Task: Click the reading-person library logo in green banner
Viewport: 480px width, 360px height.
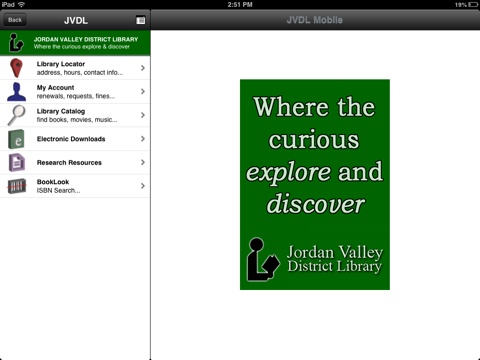Action: click(x=16, y=43)
